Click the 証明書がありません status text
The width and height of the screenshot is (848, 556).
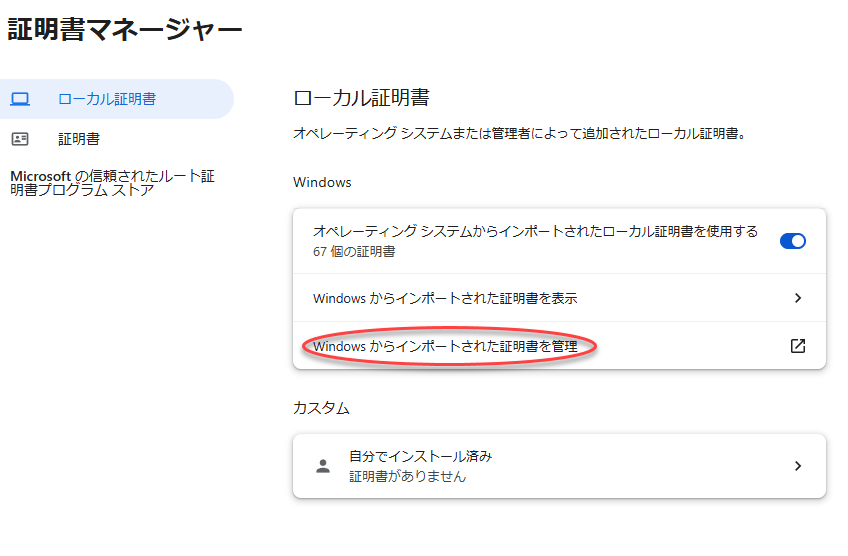(407, 477)
